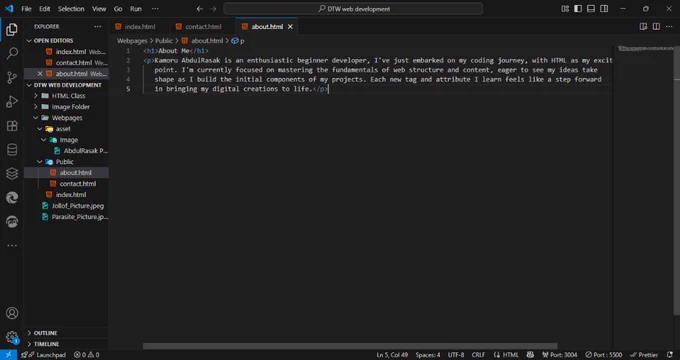Toggle the bottom panel visibility

591,9
